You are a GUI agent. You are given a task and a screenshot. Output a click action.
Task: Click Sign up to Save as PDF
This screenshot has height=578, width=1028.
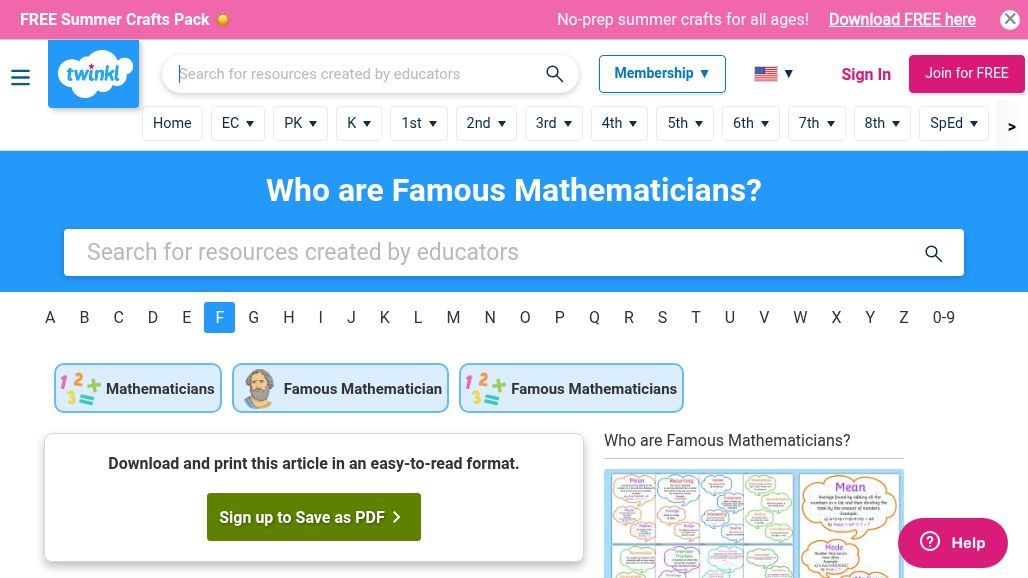pos(314,517)
